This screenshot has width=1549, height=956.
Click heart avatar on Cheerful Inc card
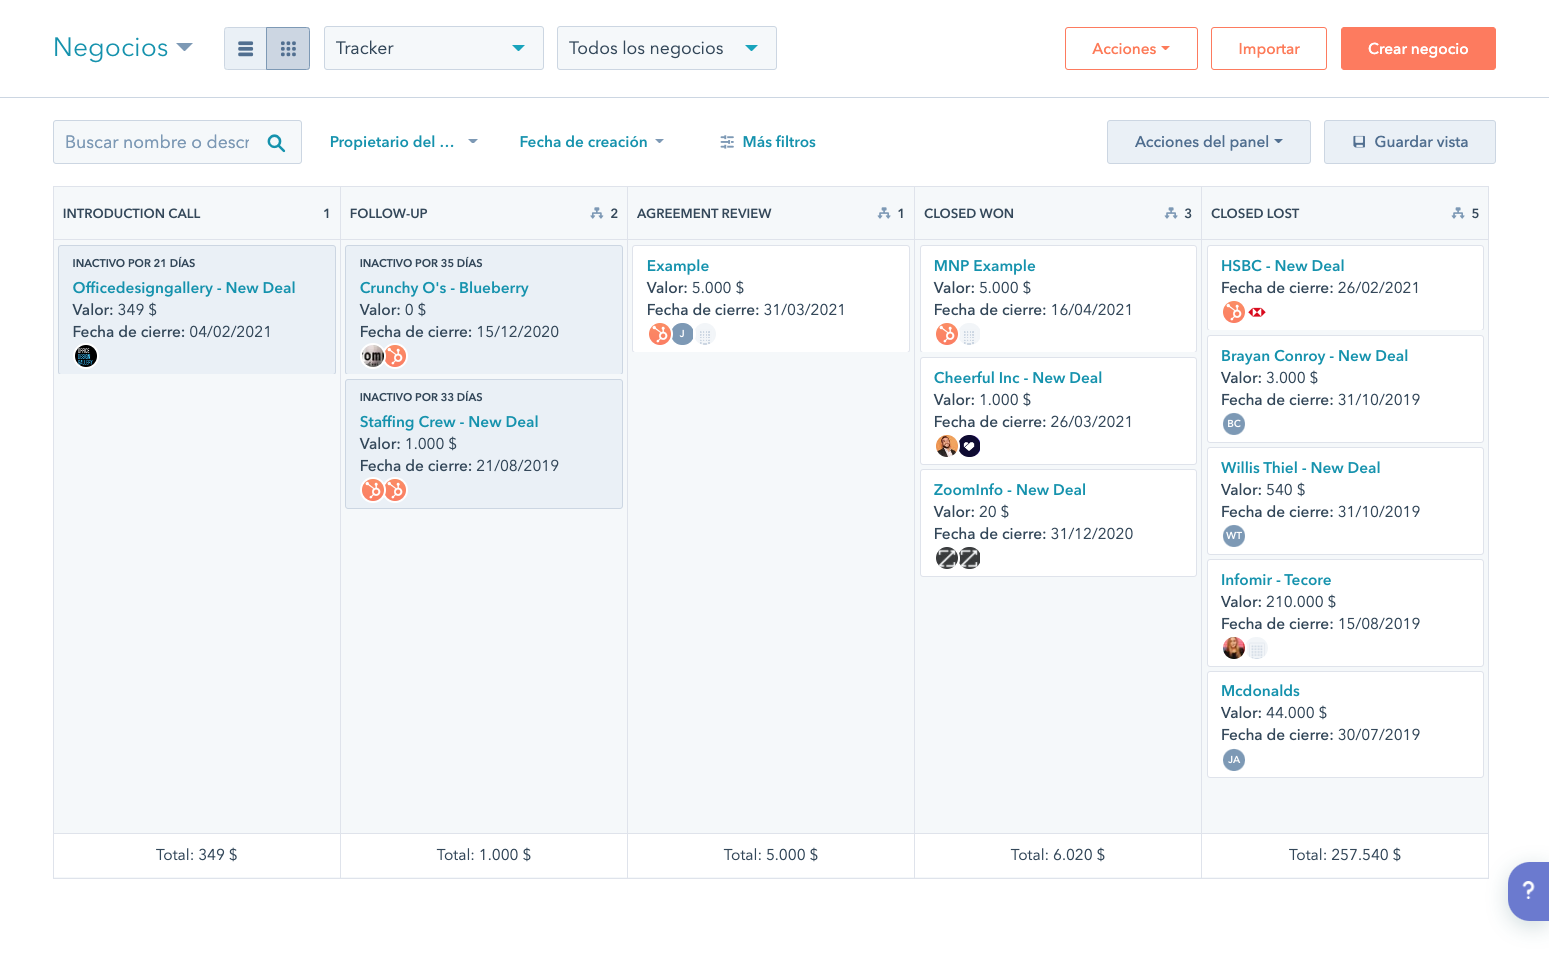coord(970,446)
